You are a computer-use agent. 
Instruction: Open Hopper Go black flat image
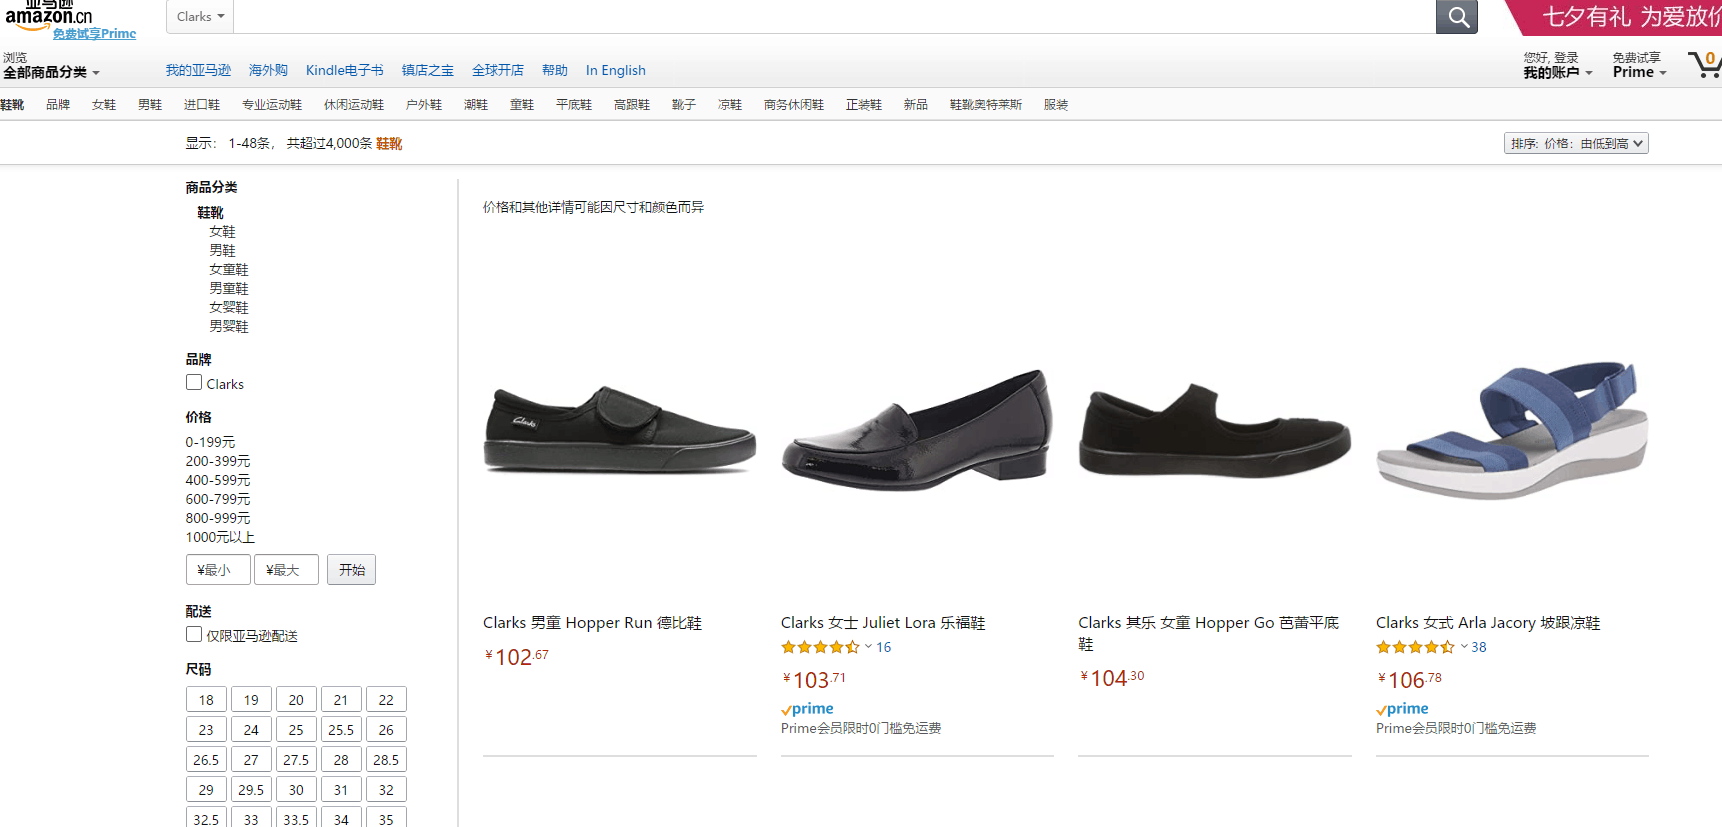(1214, 430)
